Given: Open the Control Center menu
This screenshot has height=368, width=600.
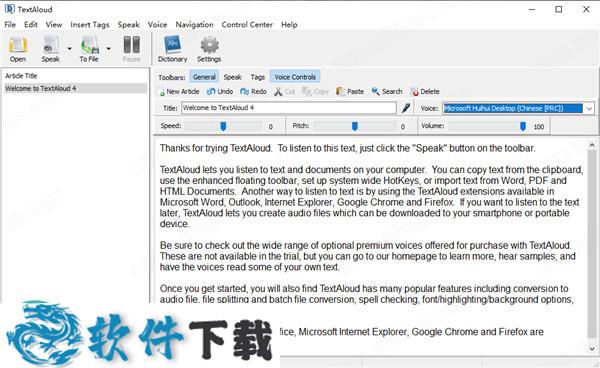Looking at the screenshot, I should [247, 24].
